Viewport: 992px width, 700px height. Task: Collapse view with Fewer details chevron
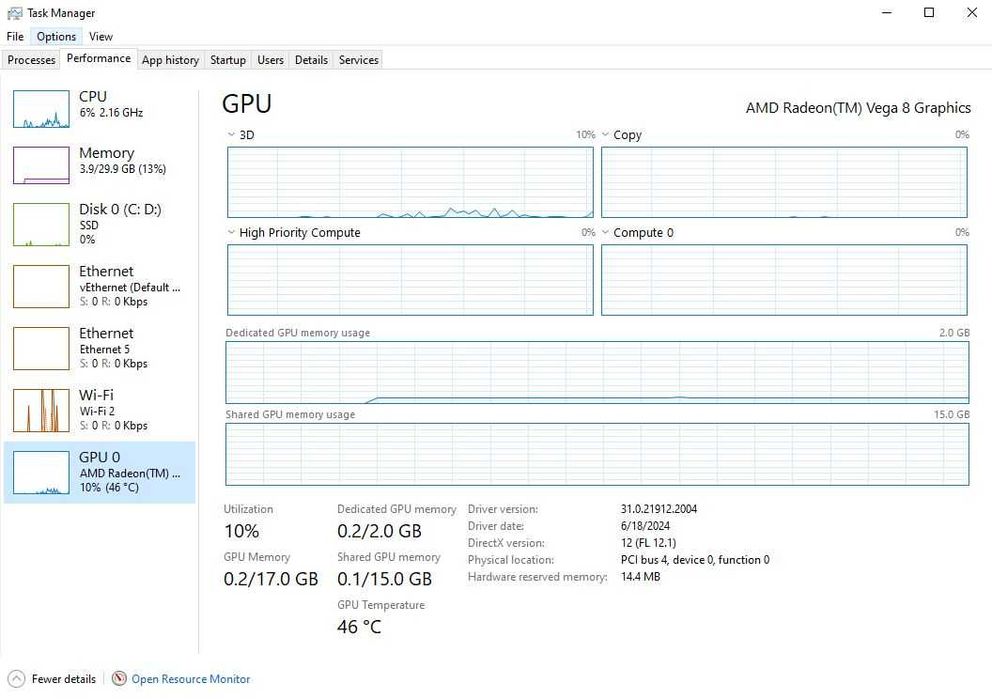pyautogui.click(x=16, y=679)
